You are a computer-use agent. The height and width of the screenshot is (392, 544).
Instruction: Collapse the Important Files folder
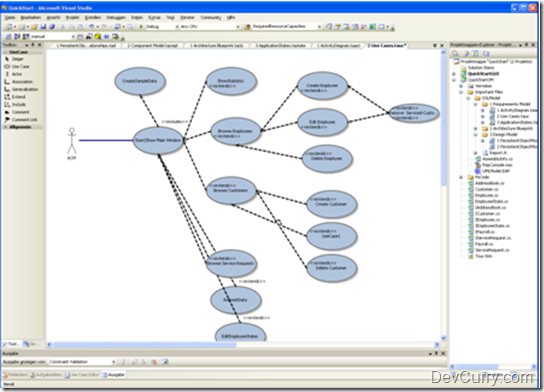point(461,92)
